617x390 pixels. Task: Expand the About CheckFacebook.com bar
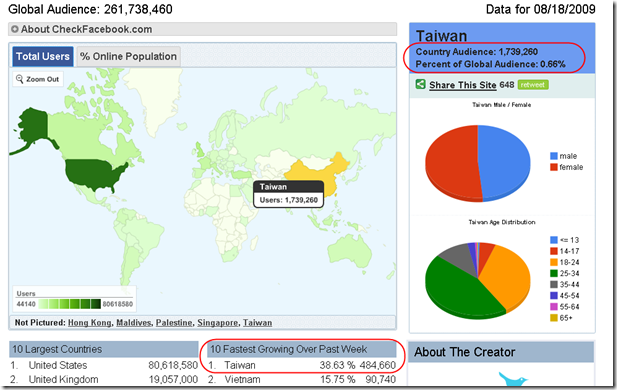(202, 29)
